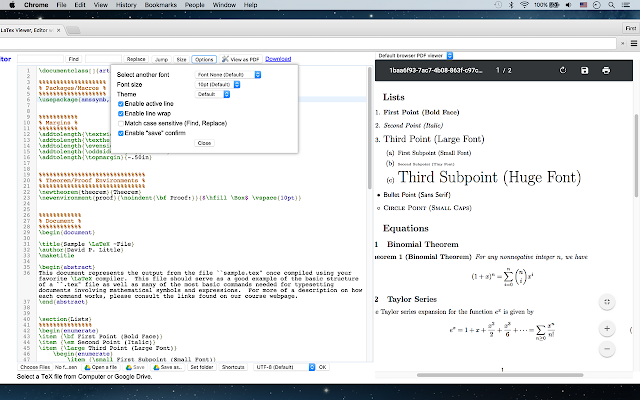640x400 pixels.
Task: Click the fit-to-page button in PDF viewer
Action: click(607, 302)
